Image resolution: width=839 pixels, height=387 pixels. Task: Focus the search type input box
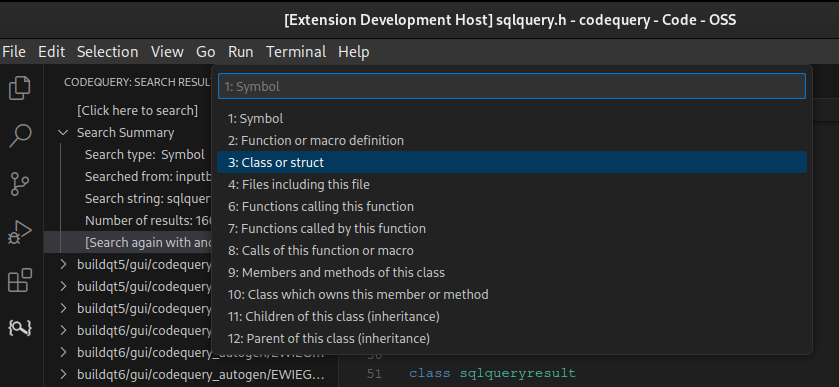(x=512, y=86)
